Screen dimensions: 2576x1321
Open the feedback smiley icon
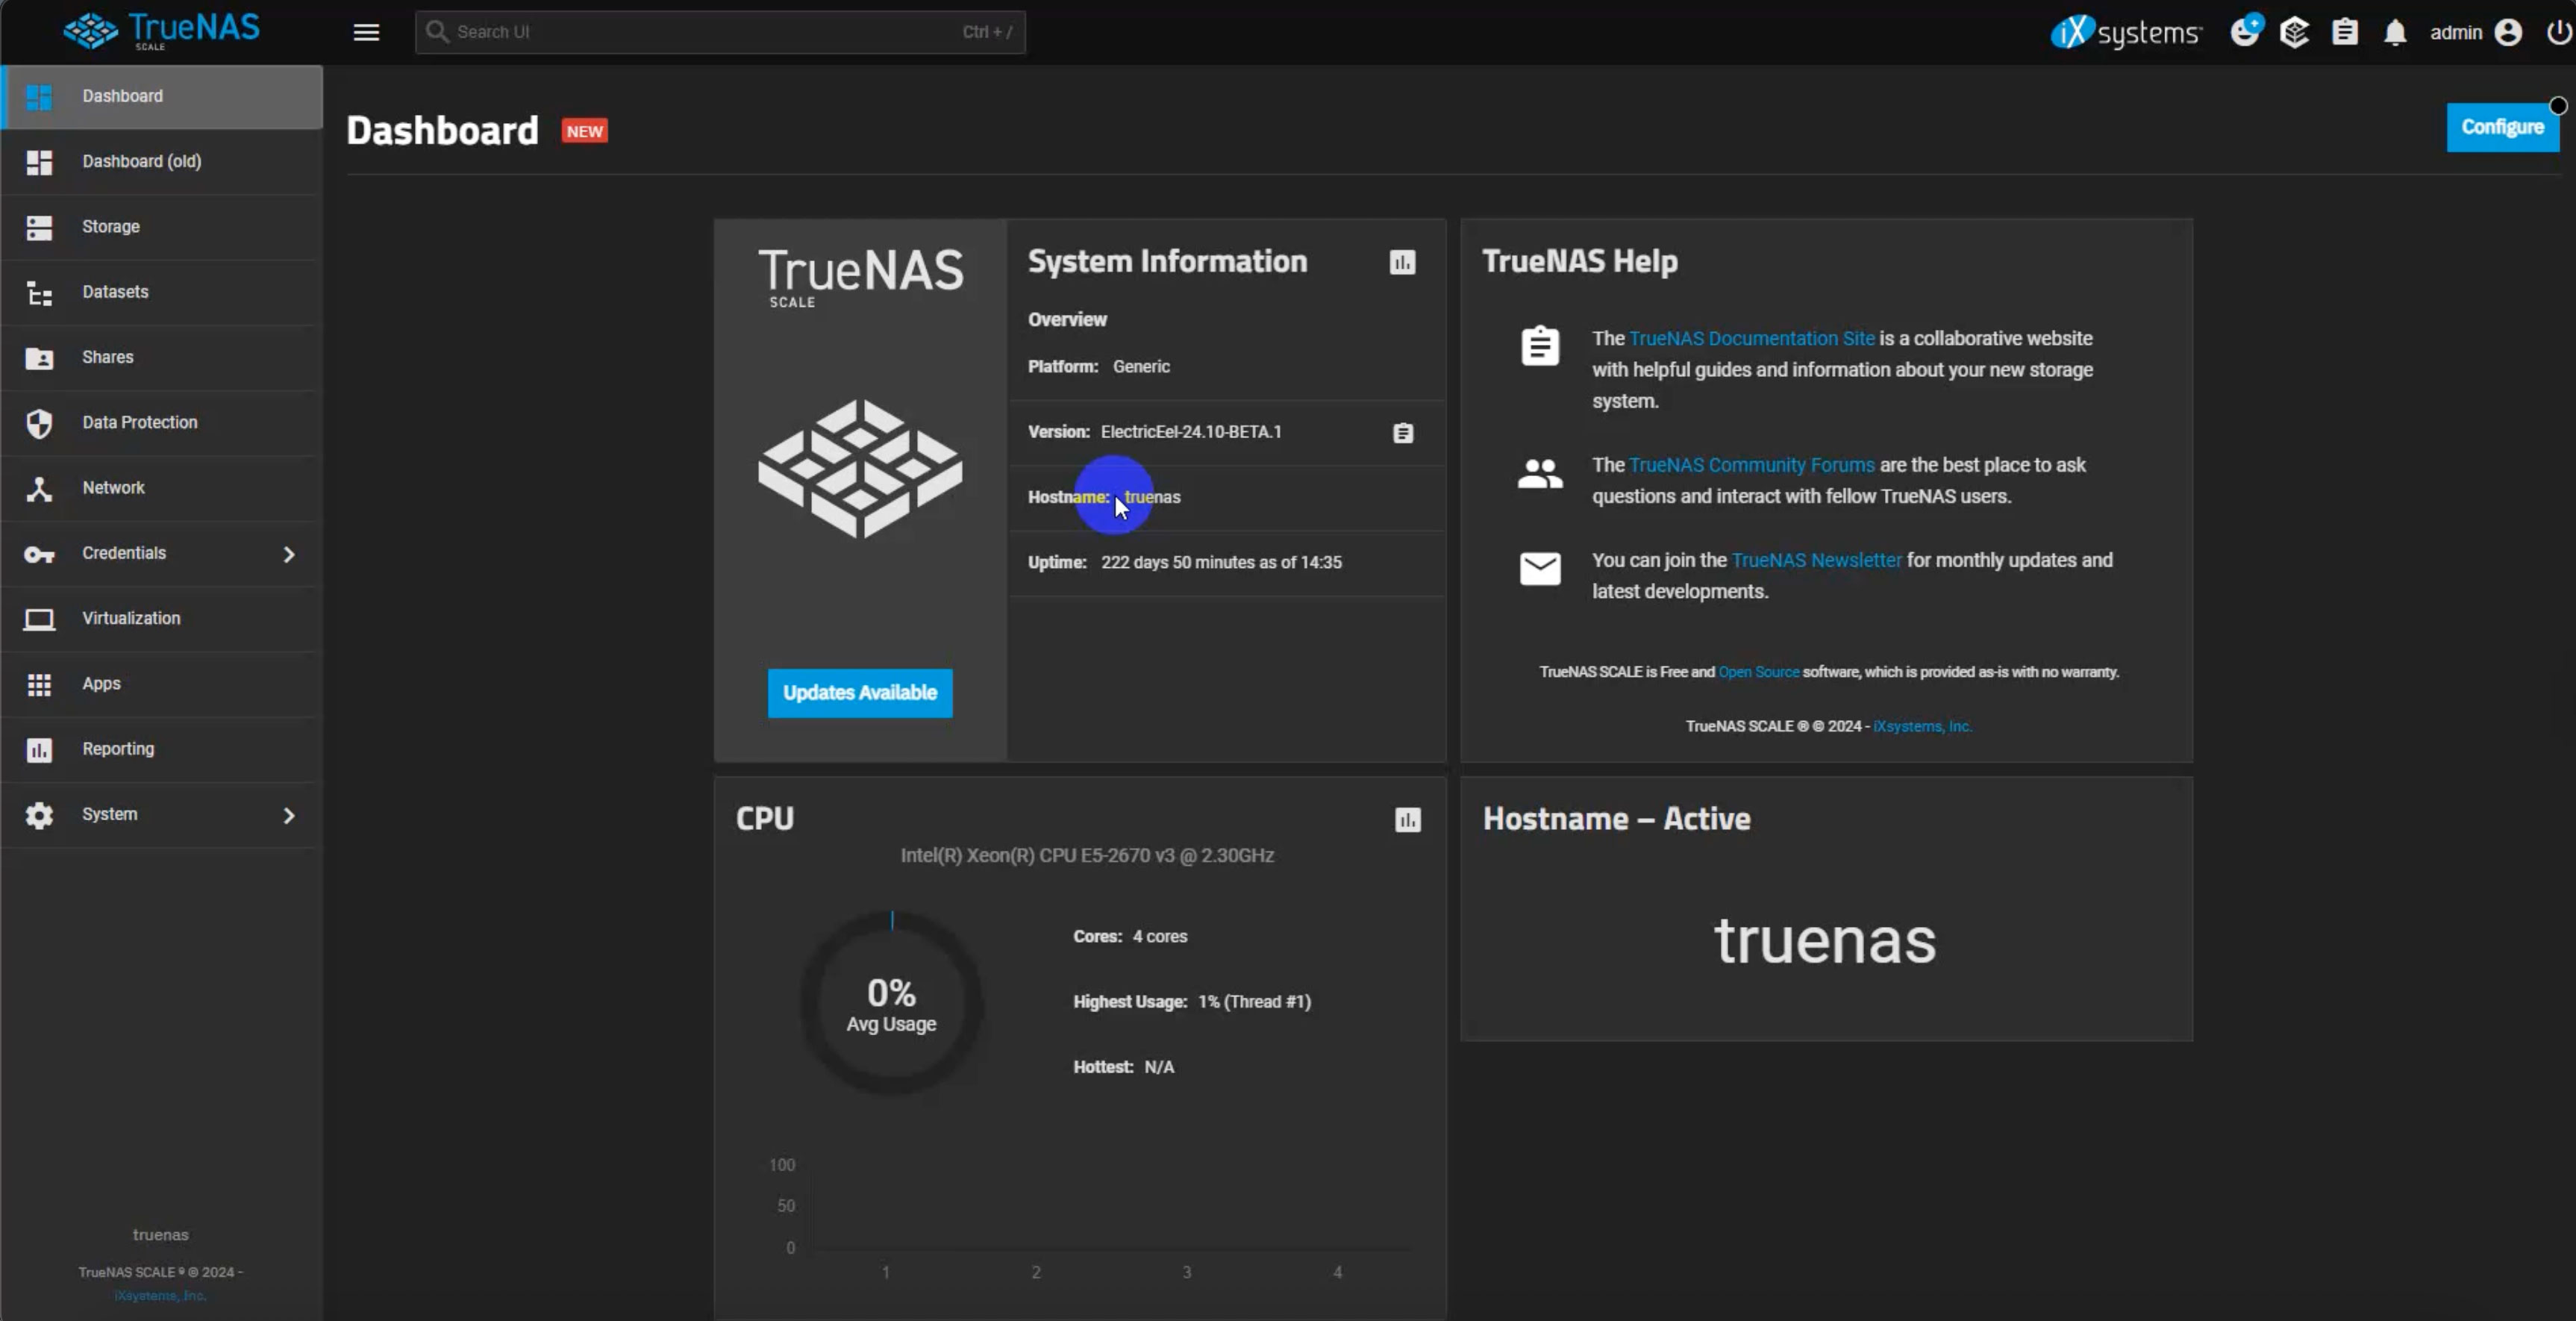coord(2245,31)
